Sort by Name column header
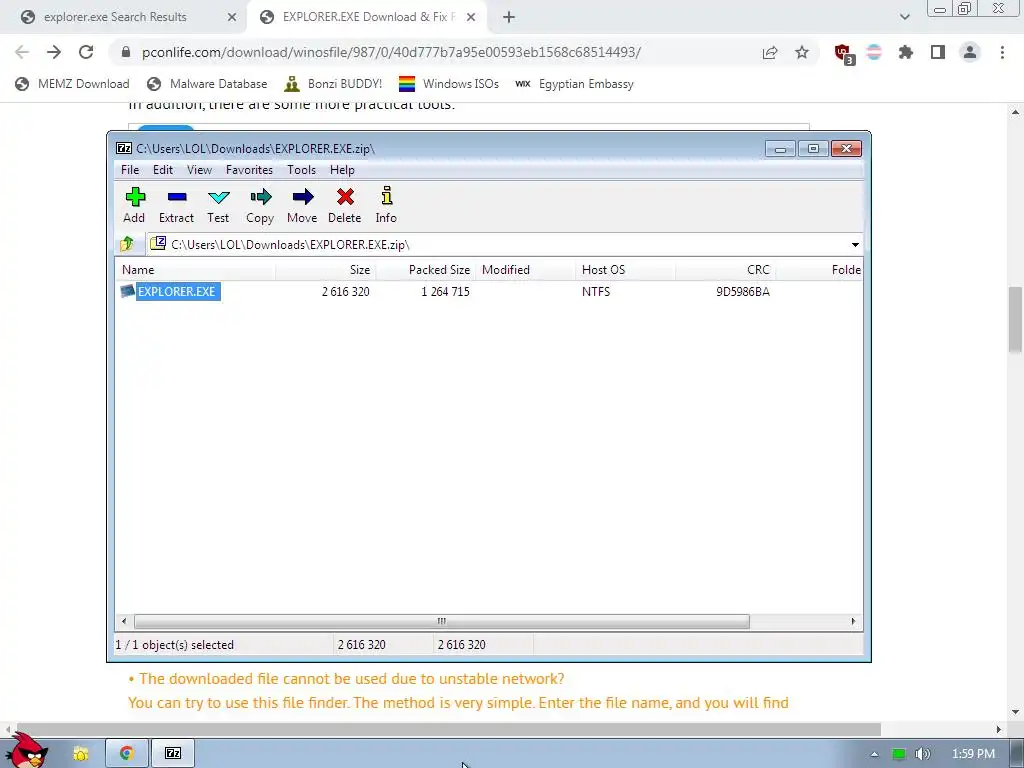The image size is (1024, 768). [196, 270]
